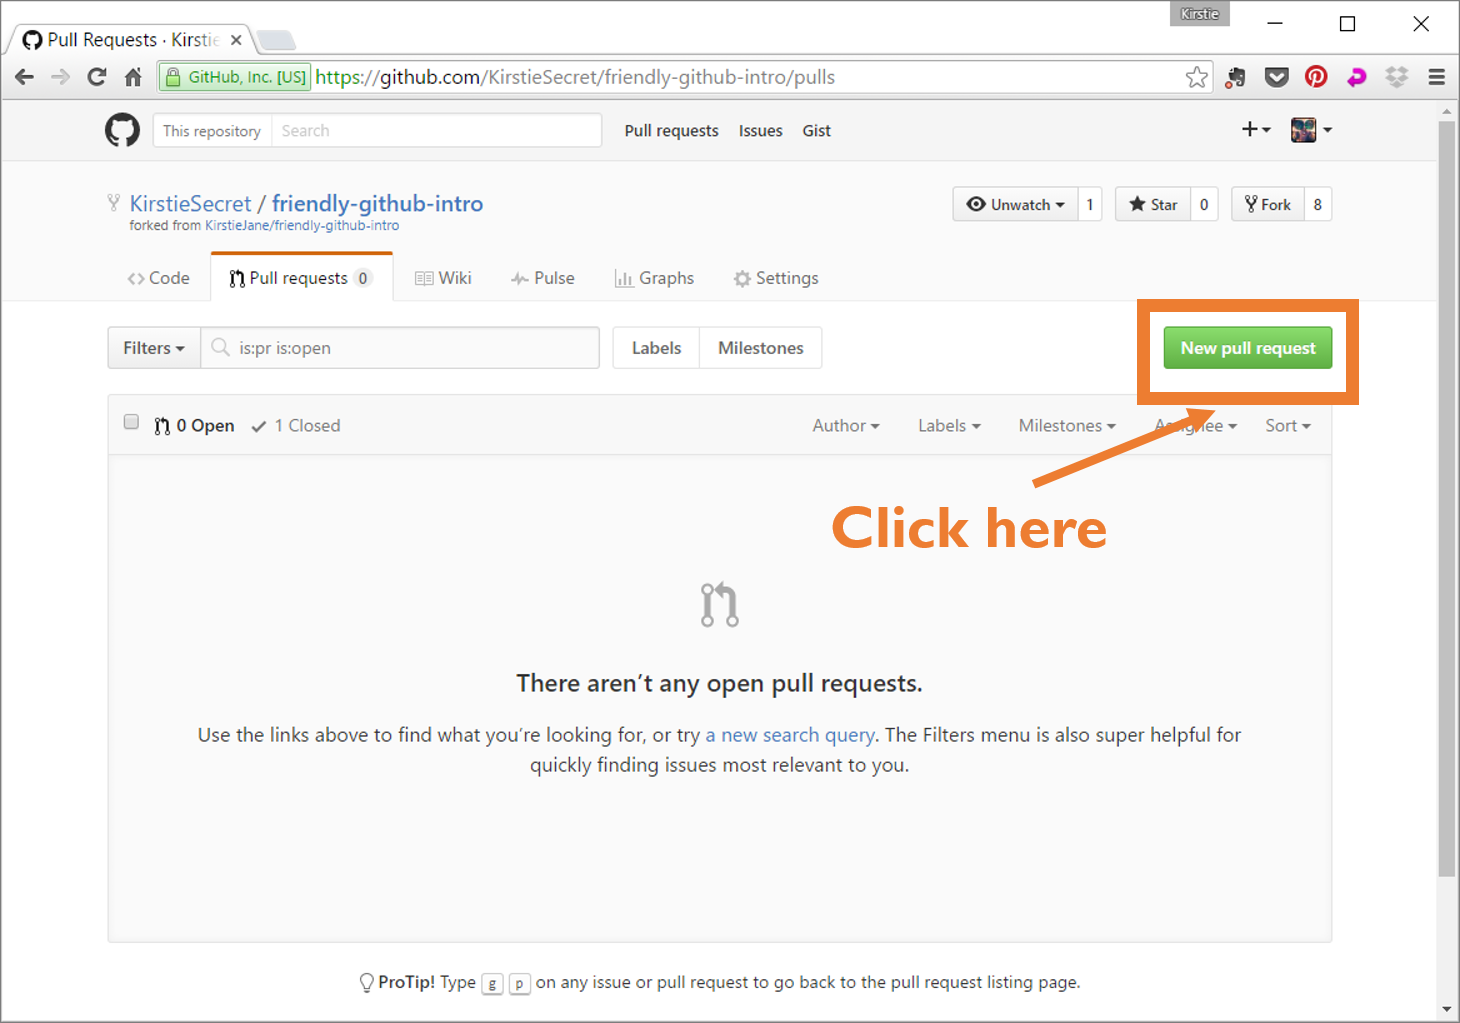
Task: Go to GitHub home via Octocat logo
Action: (122, 130)
